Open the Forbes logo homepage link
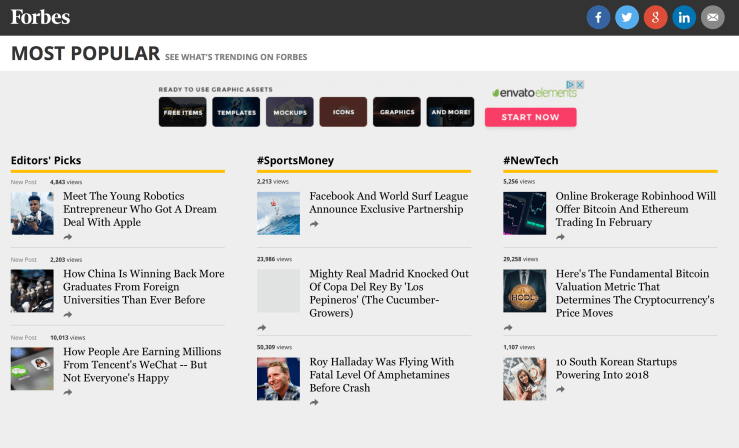 (41, 17)
